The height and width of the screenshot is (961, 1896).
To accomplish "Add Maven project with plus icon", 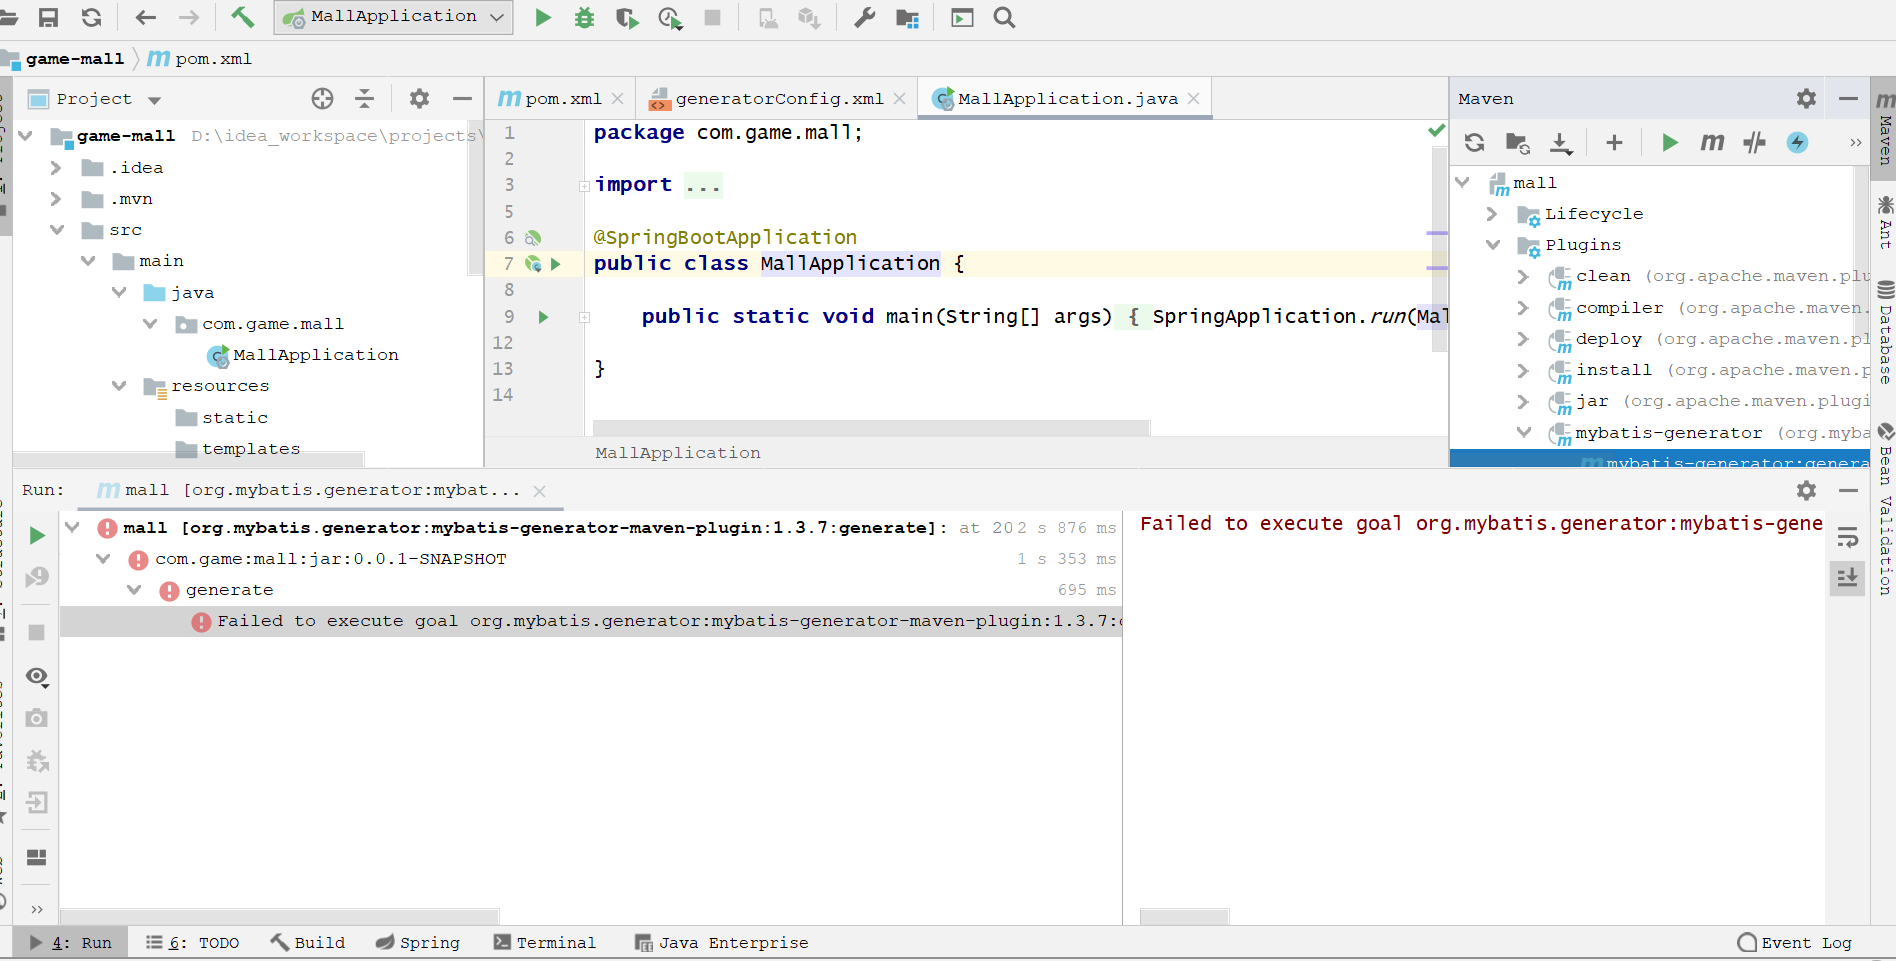I will coord(1614,142).
